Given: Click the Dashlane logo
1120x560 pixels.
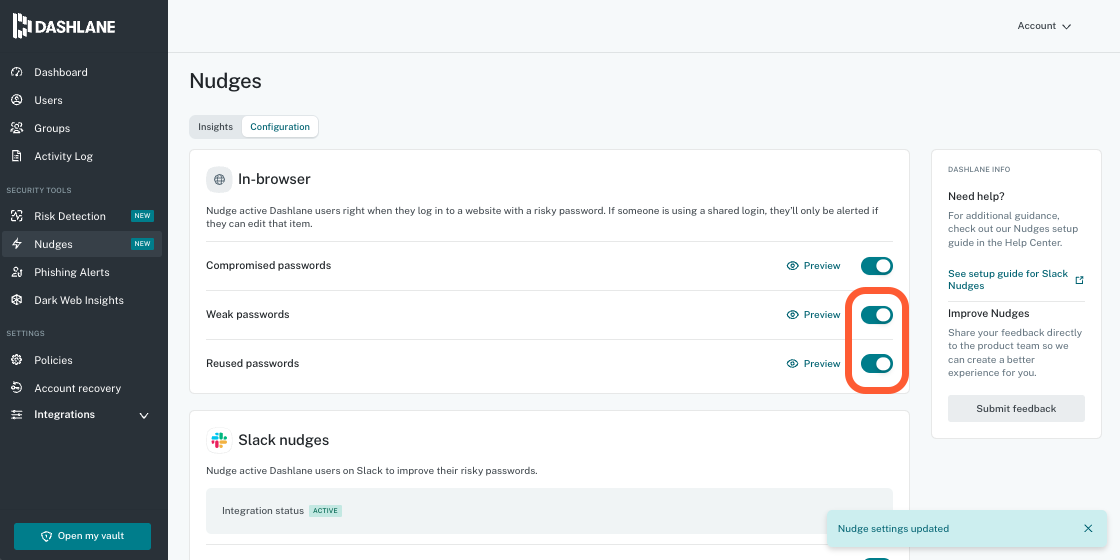Looking at the screenshot, I should 64,26.
